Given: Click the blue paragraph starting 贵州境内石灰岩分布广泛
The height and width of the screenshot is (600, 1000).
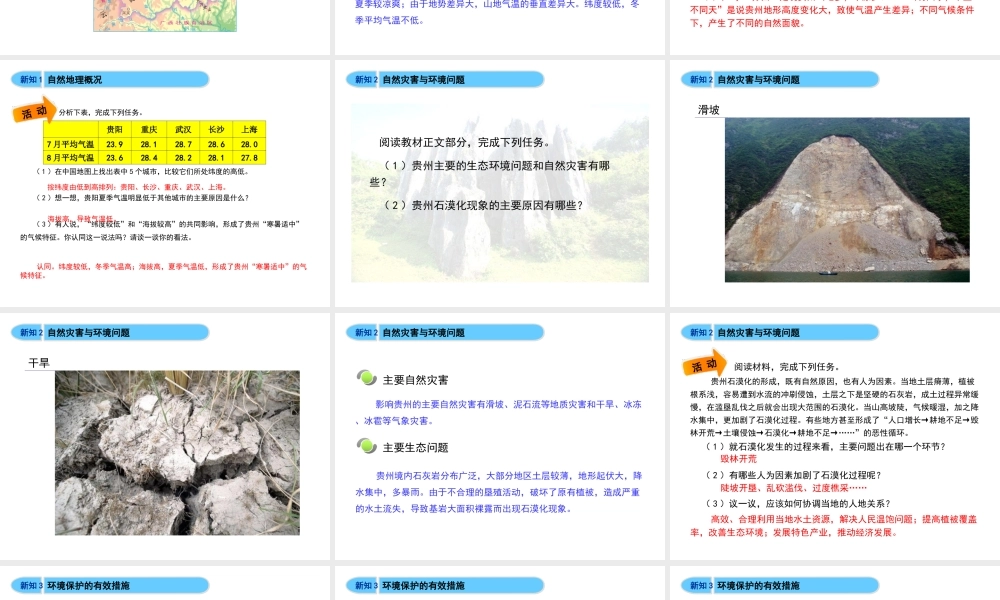Looking at the screenshot, I should [x=498, y=492].
